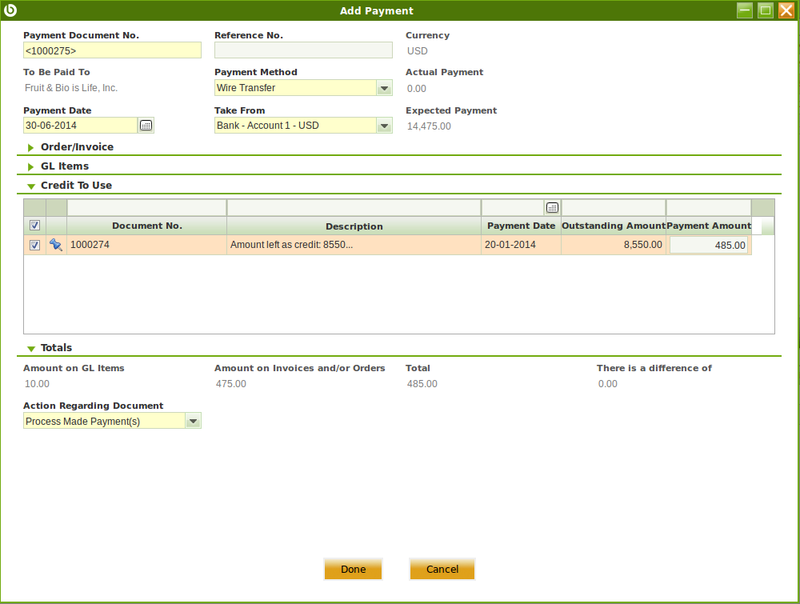
Task: Open the Take From account dropdown
Action: pos(384,125)
